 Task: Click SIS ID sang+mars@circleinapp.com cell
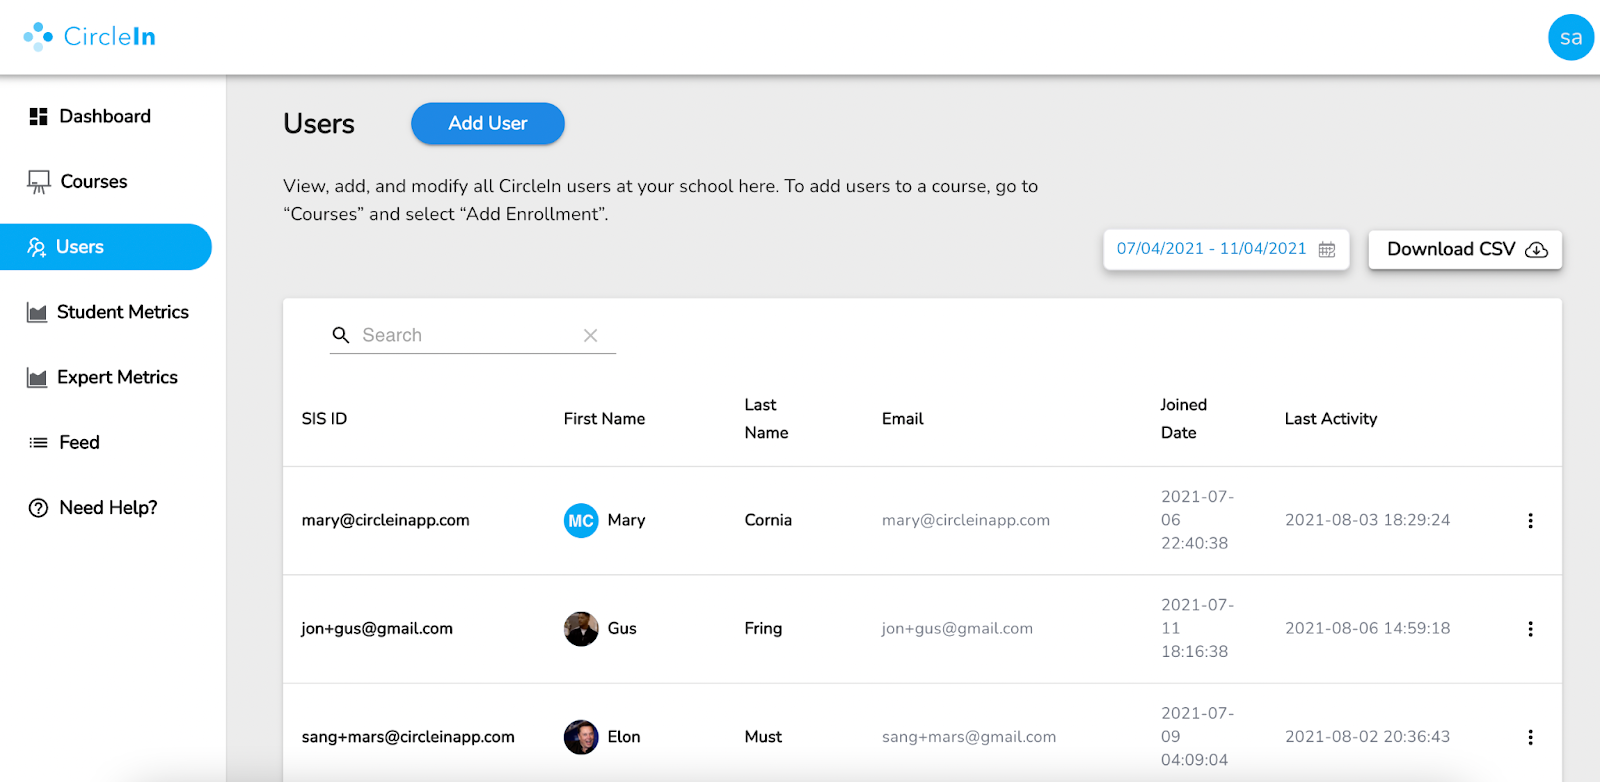click(x=408, y=737)
